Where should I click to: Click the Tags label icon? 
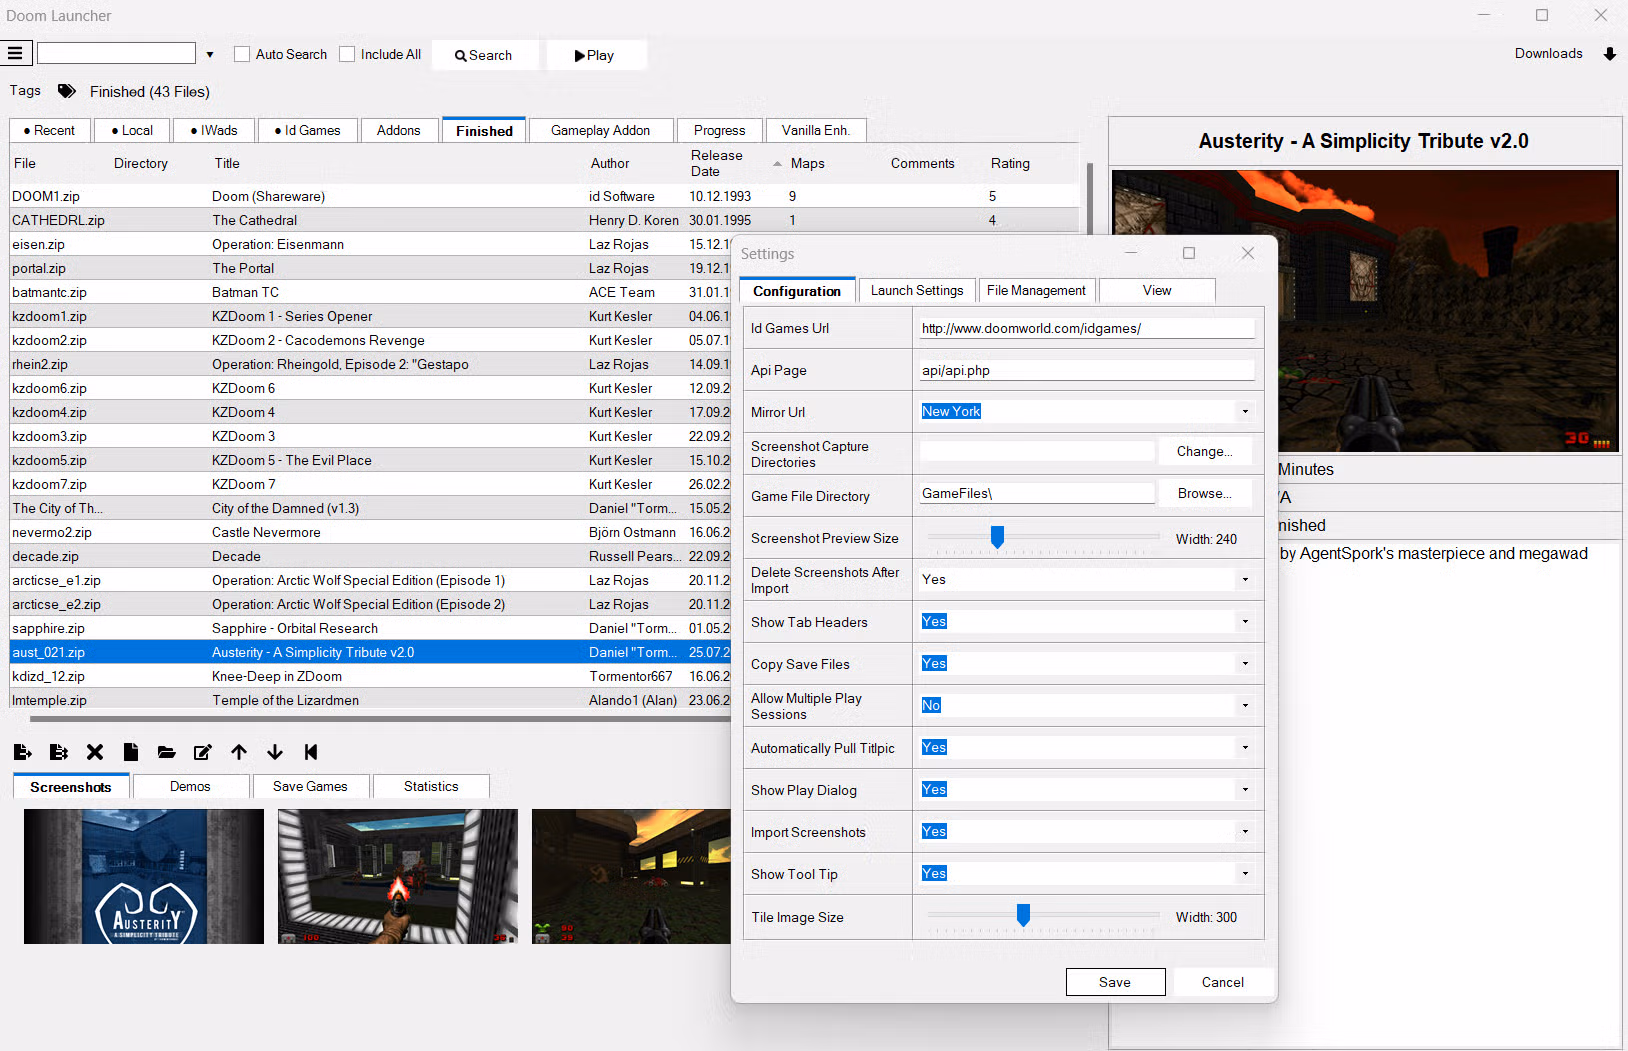tap(67, 91)
